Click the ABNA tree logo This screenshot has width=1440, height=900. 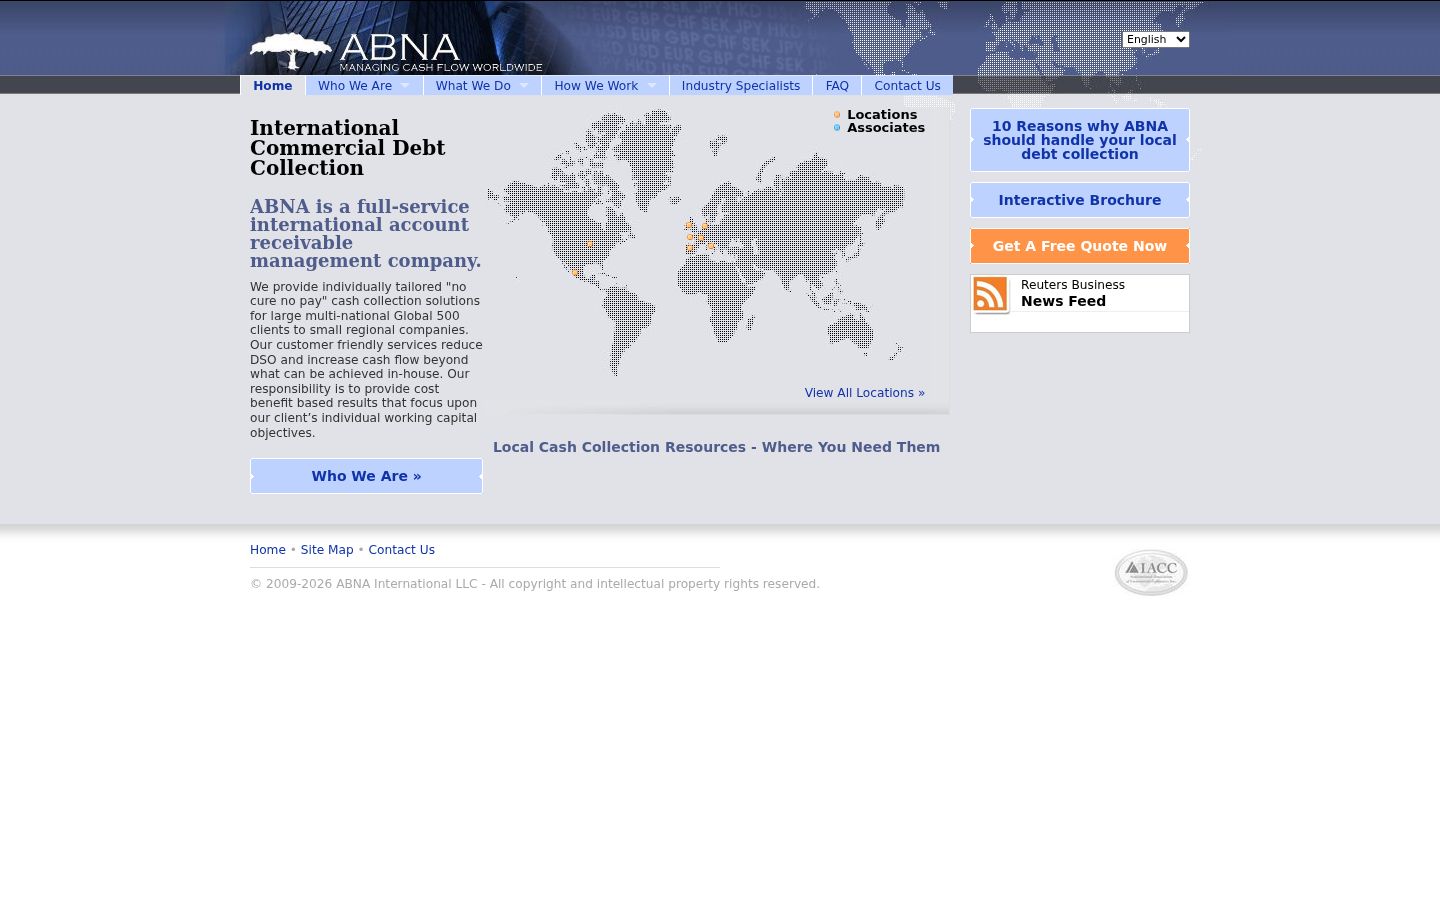[291, 51]
